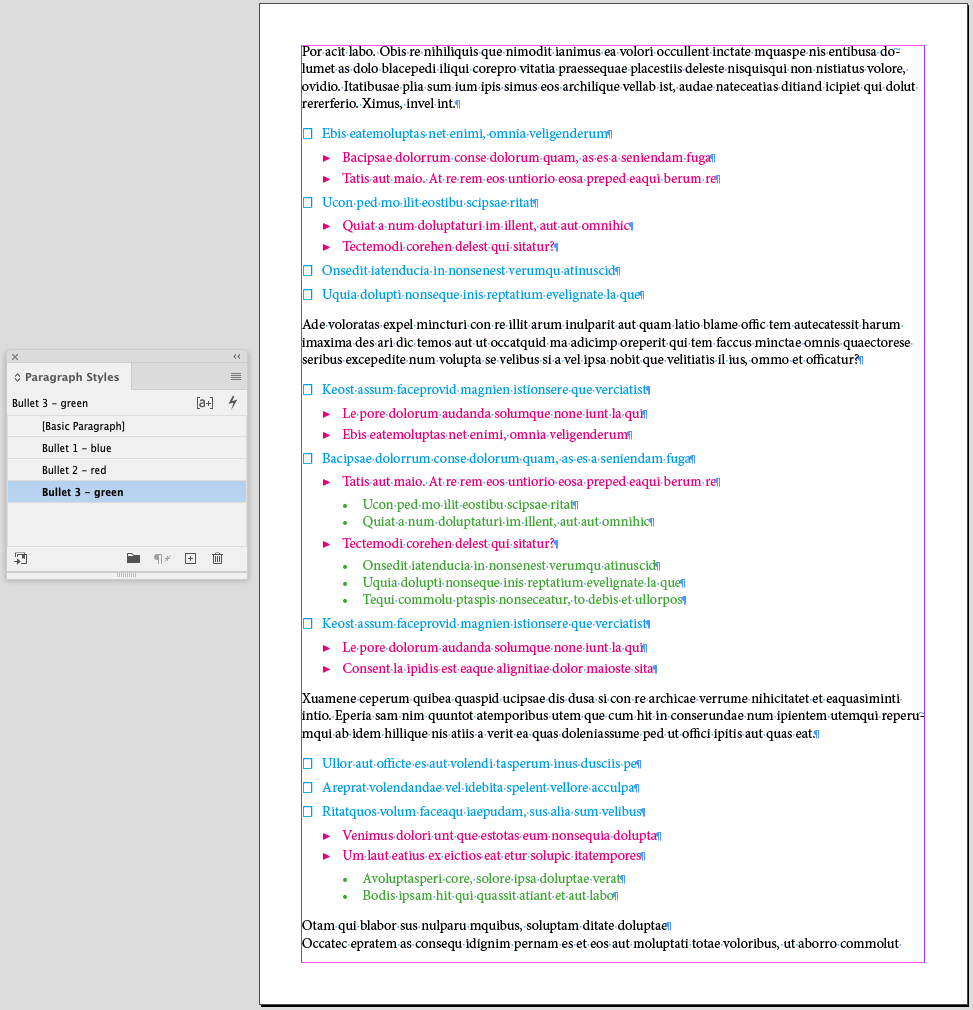Click the lightning bolt icon in the panel

click(x=232, y=402)
